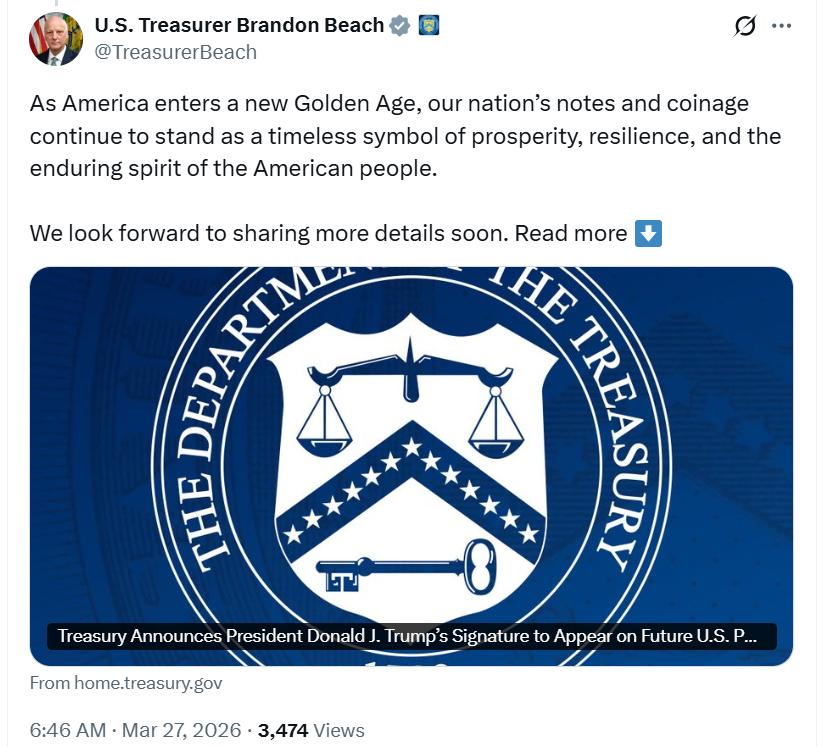Open the three-dot More options menu

[781, 27]
